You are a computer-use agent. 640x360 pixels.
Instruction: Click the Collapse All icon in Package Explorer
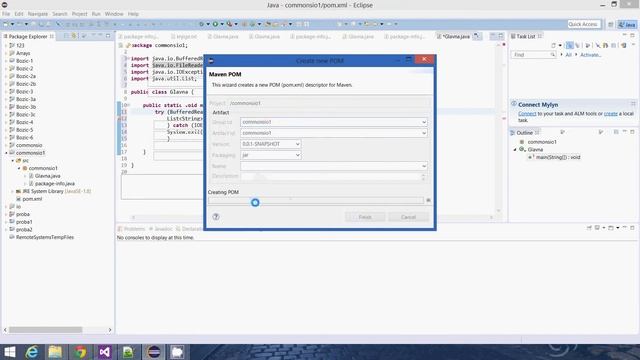(x=67, y=36)
